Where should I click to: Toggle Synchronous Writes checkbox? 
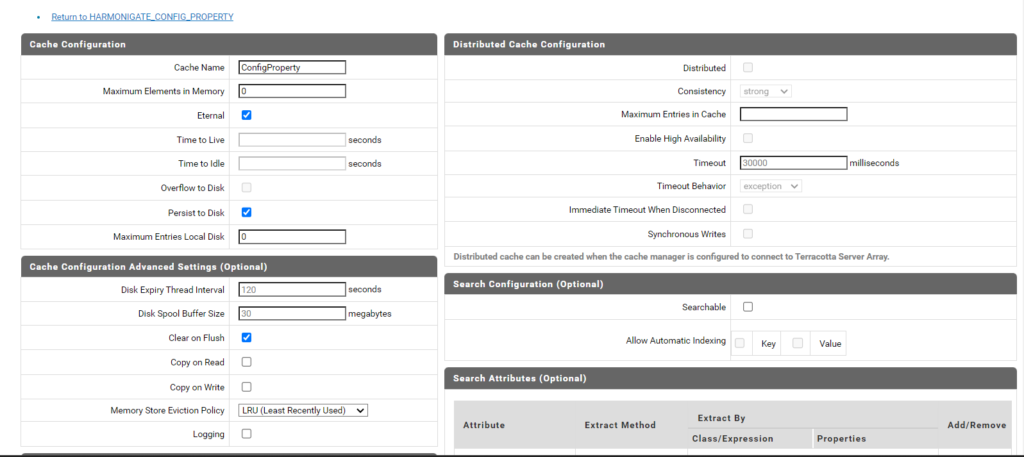(748, 233)
